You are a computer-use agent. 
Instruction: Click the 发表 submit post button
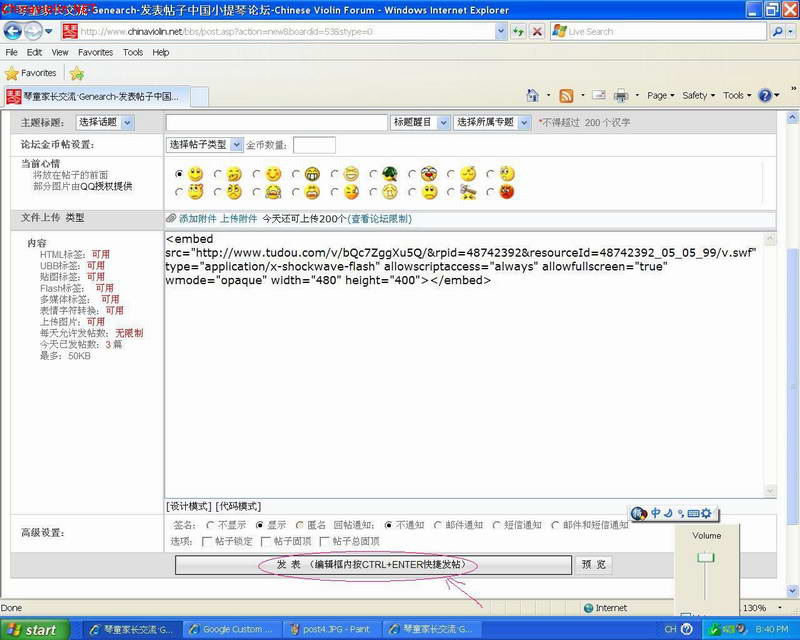point(373,564)
